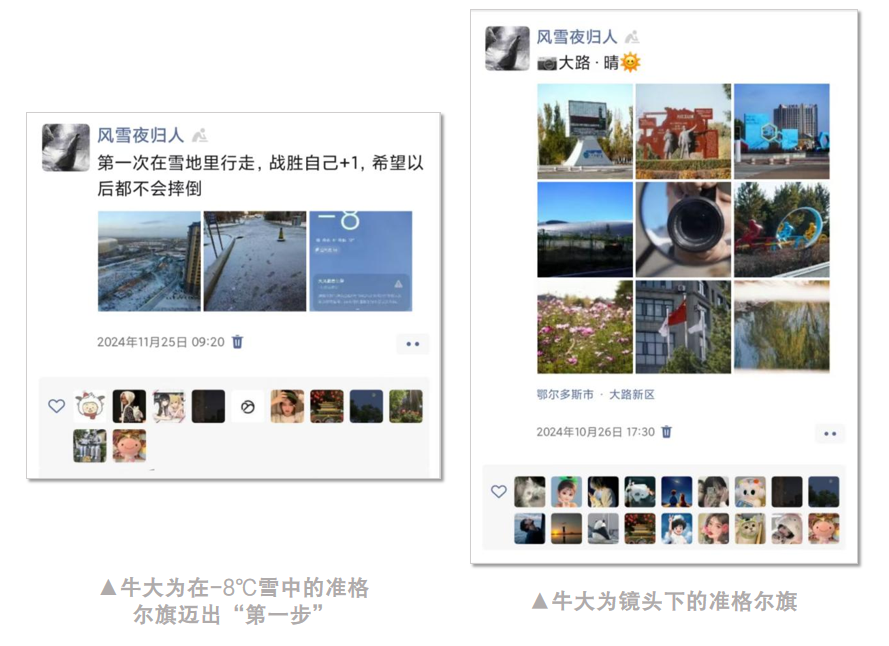Open location 鄂尔多斯市 · 大路新区
Image resolution: width=889 pixels, height=646 pixels.
click(x=595, y=394)
